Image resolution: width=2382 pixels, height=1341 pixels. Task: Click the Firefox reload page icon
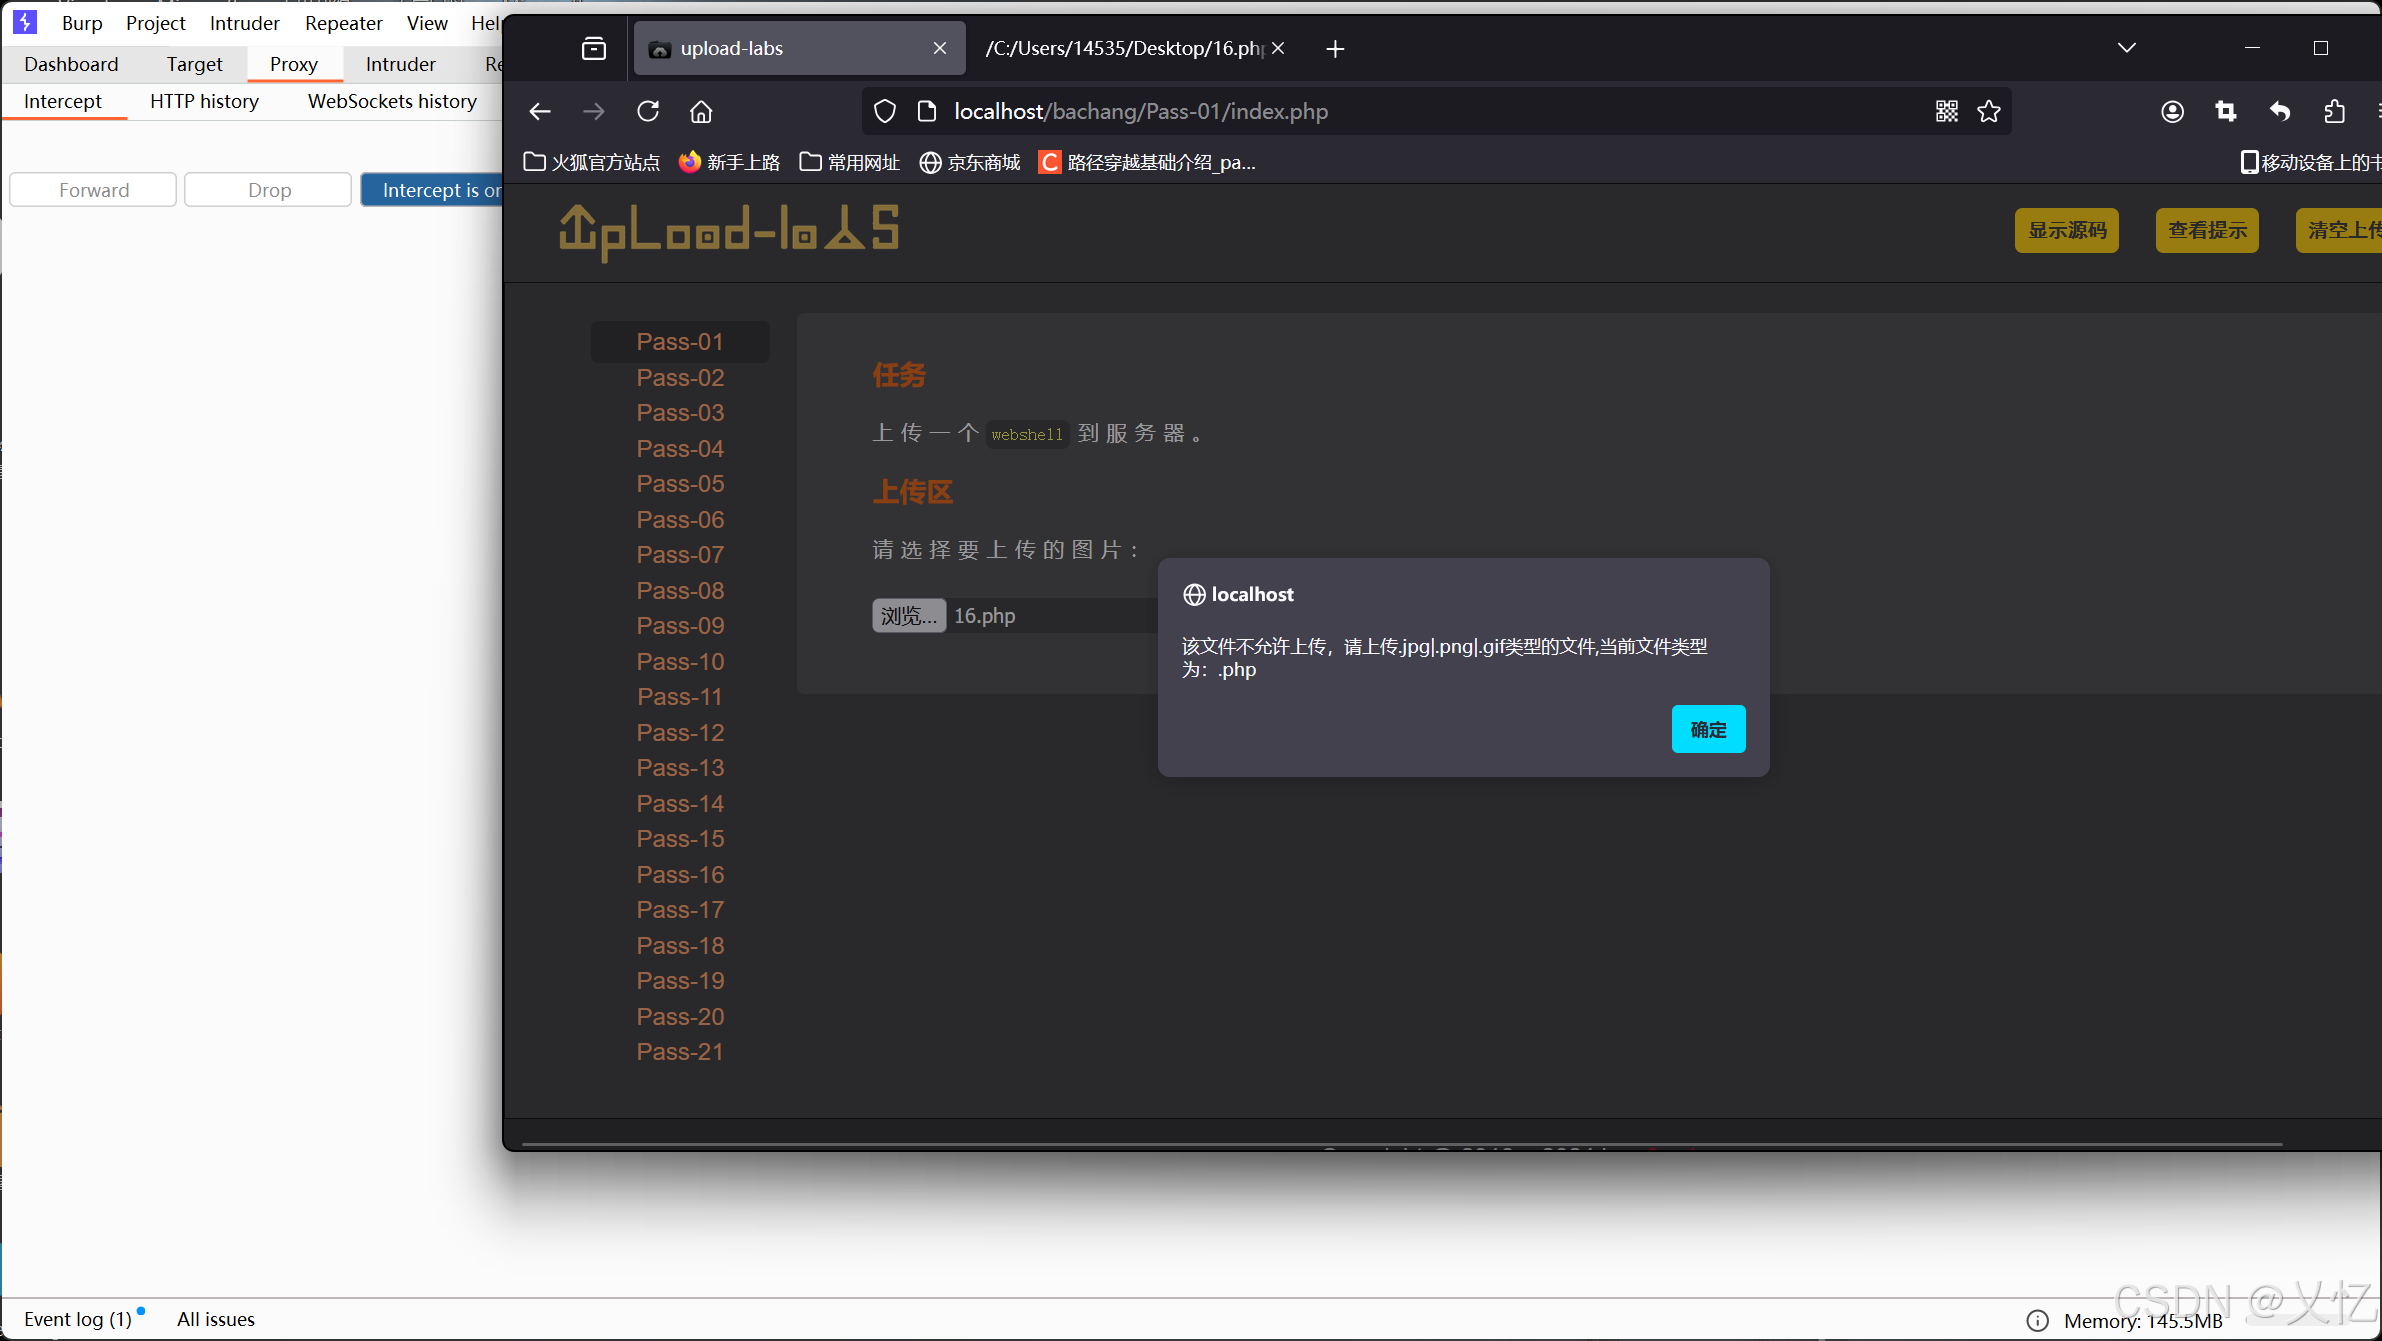648,111
